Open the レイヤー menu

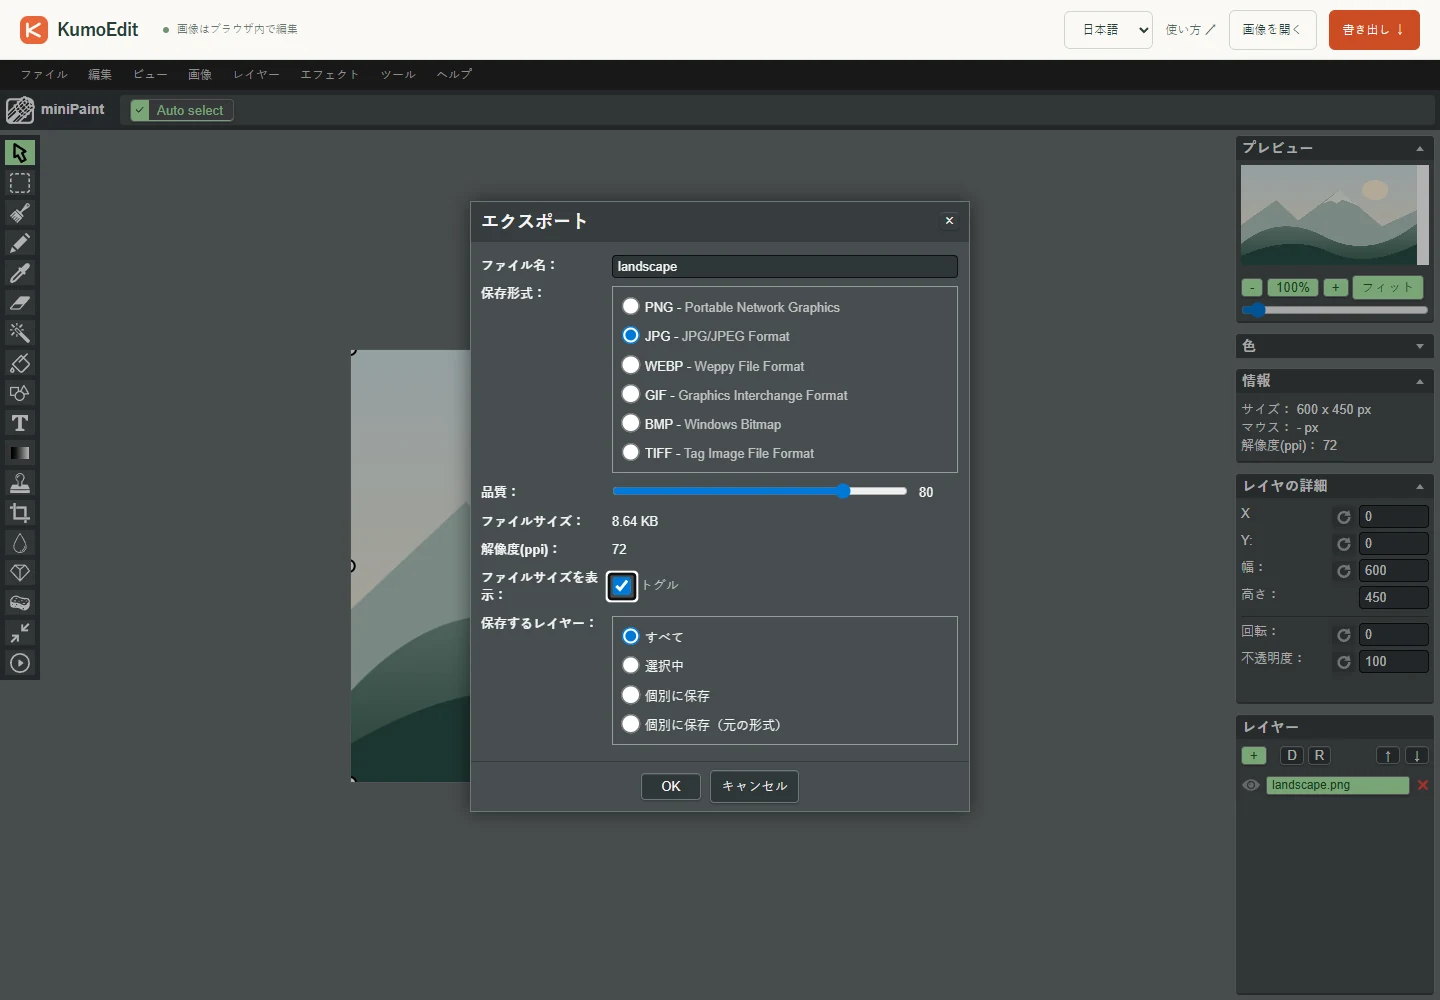(x=256, y=75)
